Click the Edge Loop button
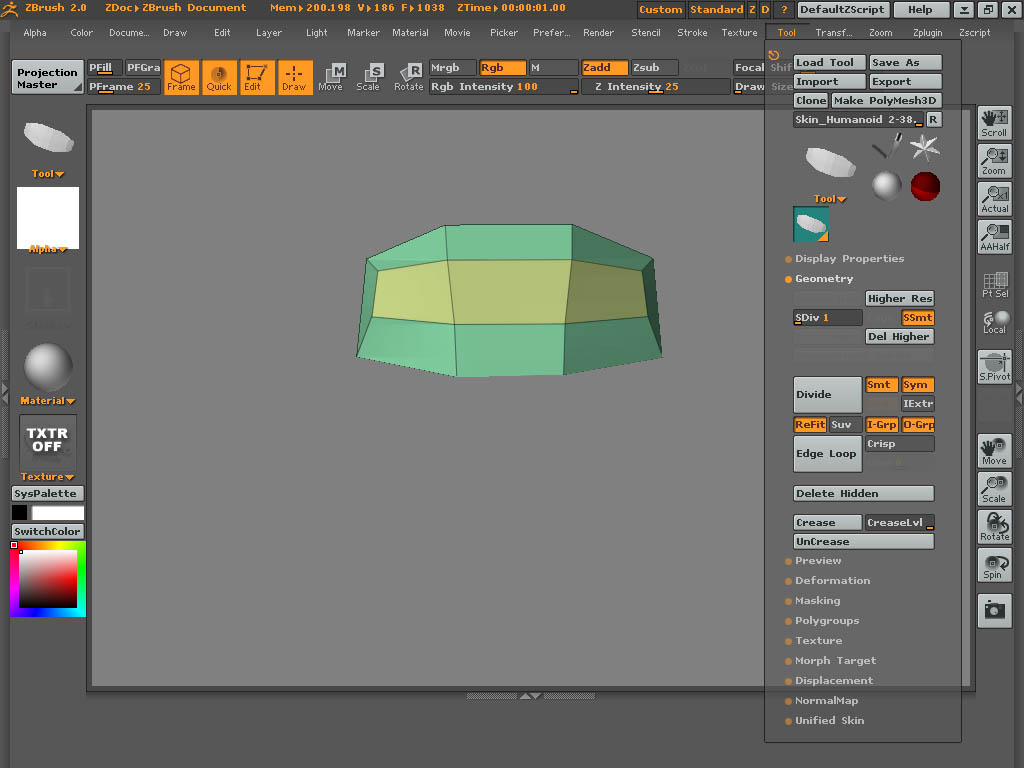Screen dimensions: 1024x768 pyautogui.click(x=827, y=454)
